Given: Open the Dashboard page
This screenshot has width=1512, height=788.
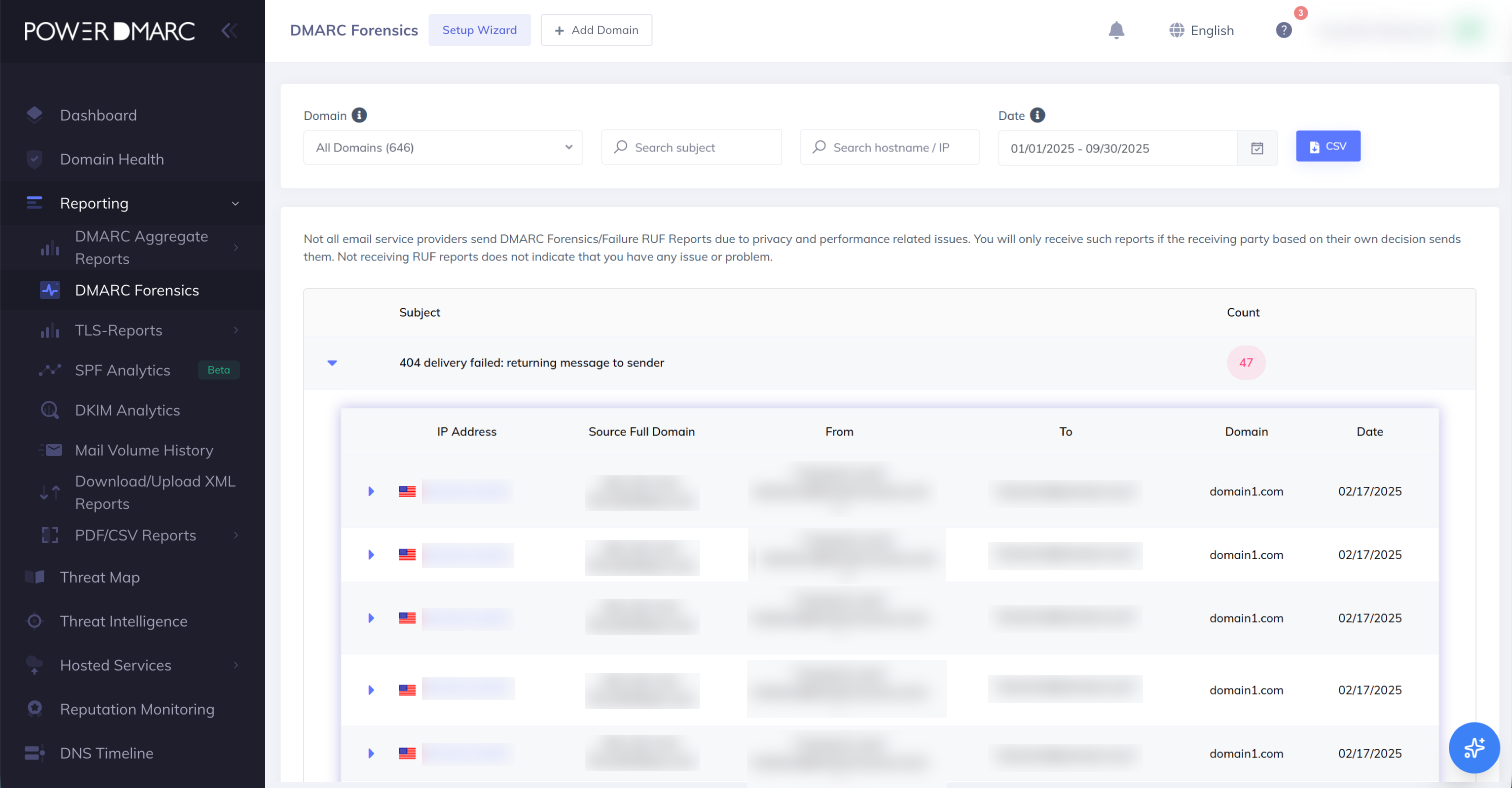Looking at the screenshot, I should point(98,115).
